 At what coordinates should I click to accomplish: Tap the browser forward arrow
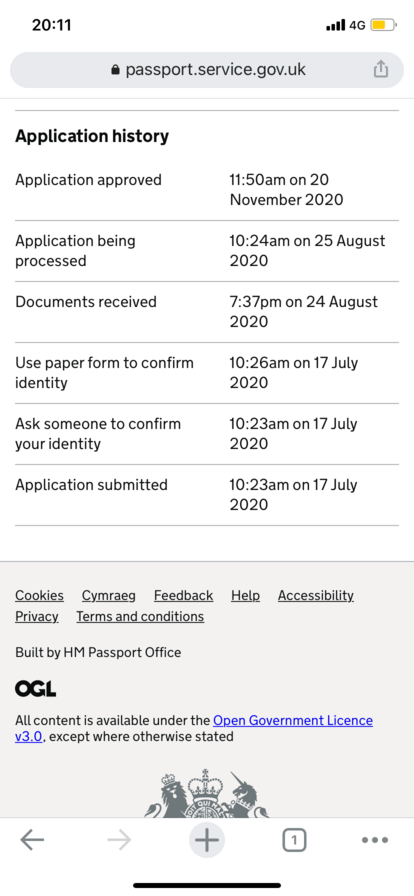(119, 840)
